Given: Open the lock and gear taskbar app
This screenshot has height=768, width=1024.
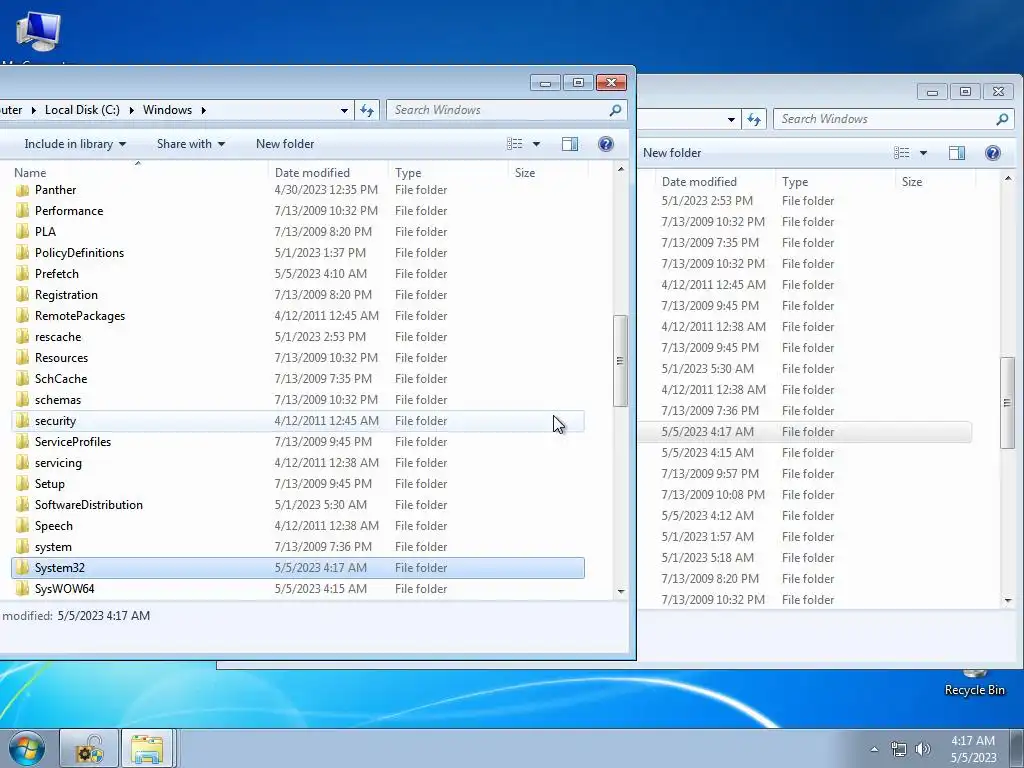Looking at the screenshot, I should tap(89, 748).
